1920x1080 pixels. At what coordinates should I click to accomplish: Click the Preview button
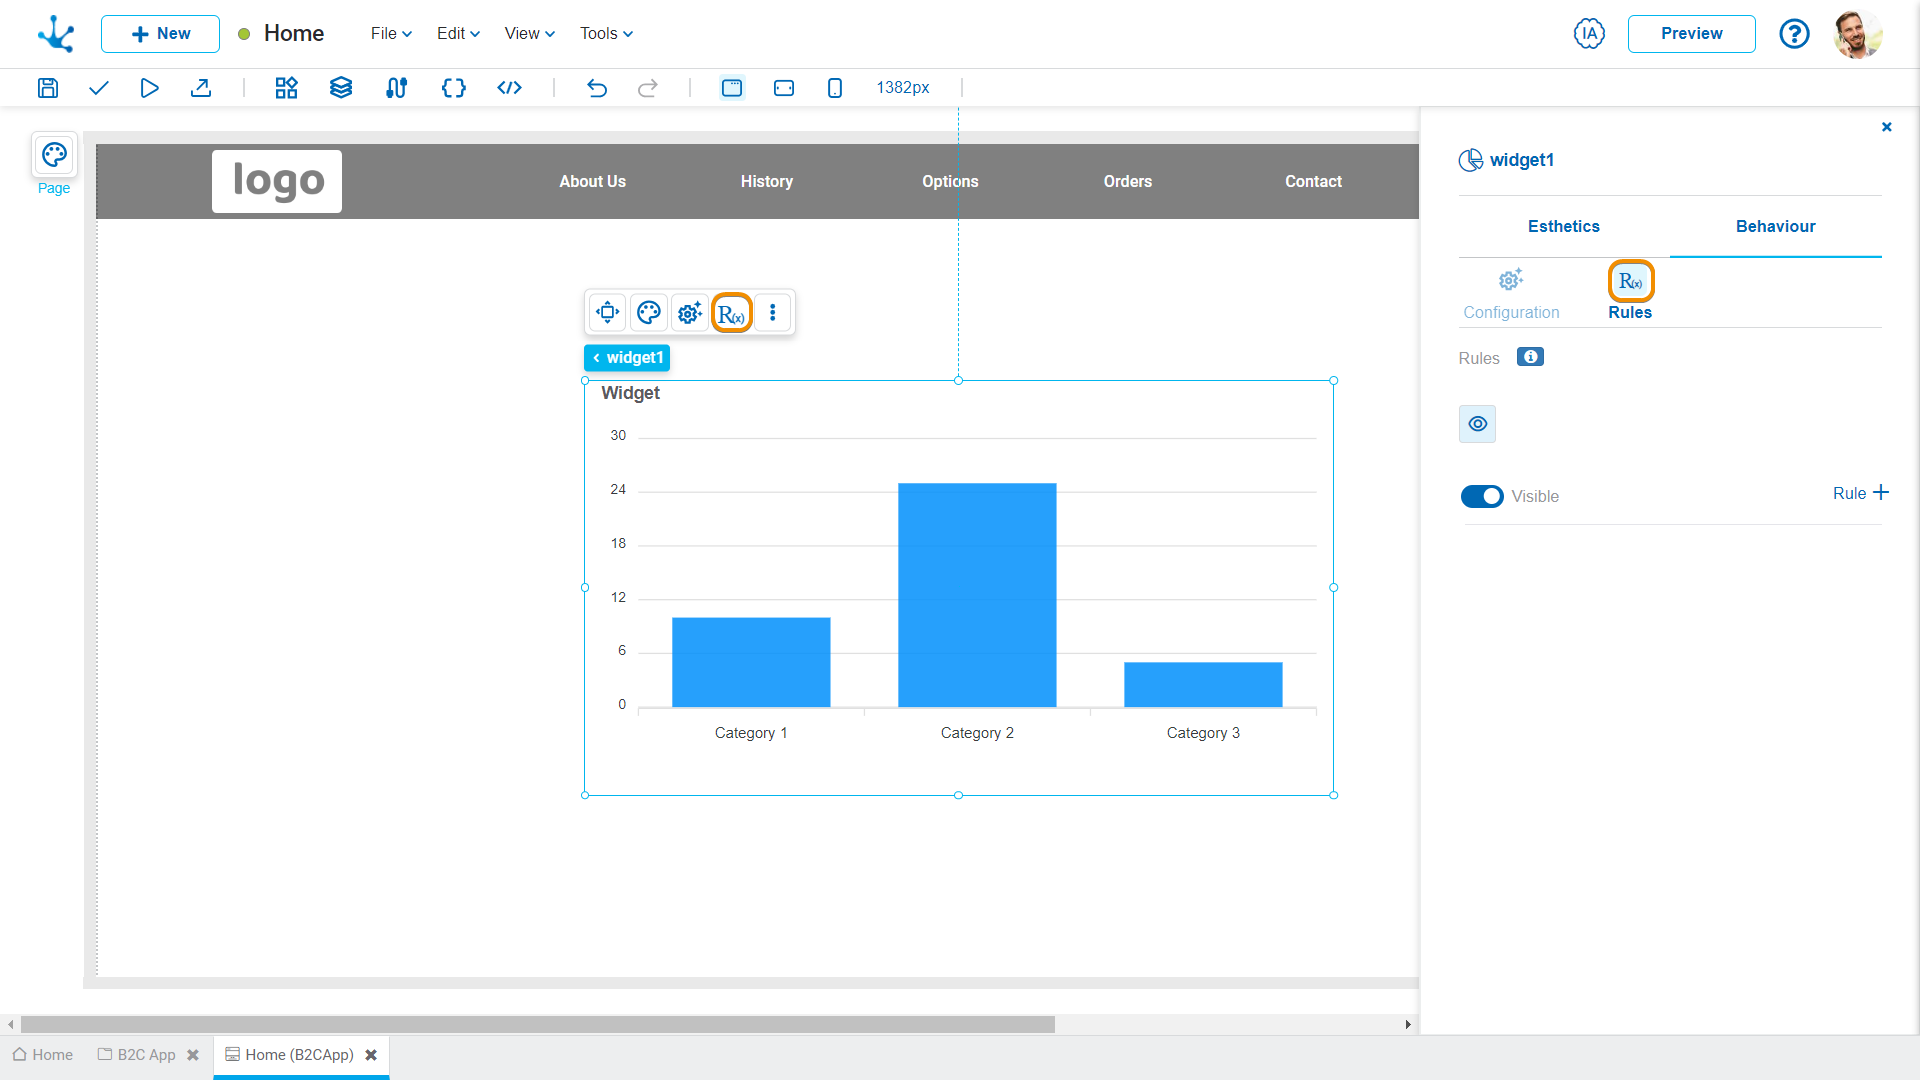1692,33
